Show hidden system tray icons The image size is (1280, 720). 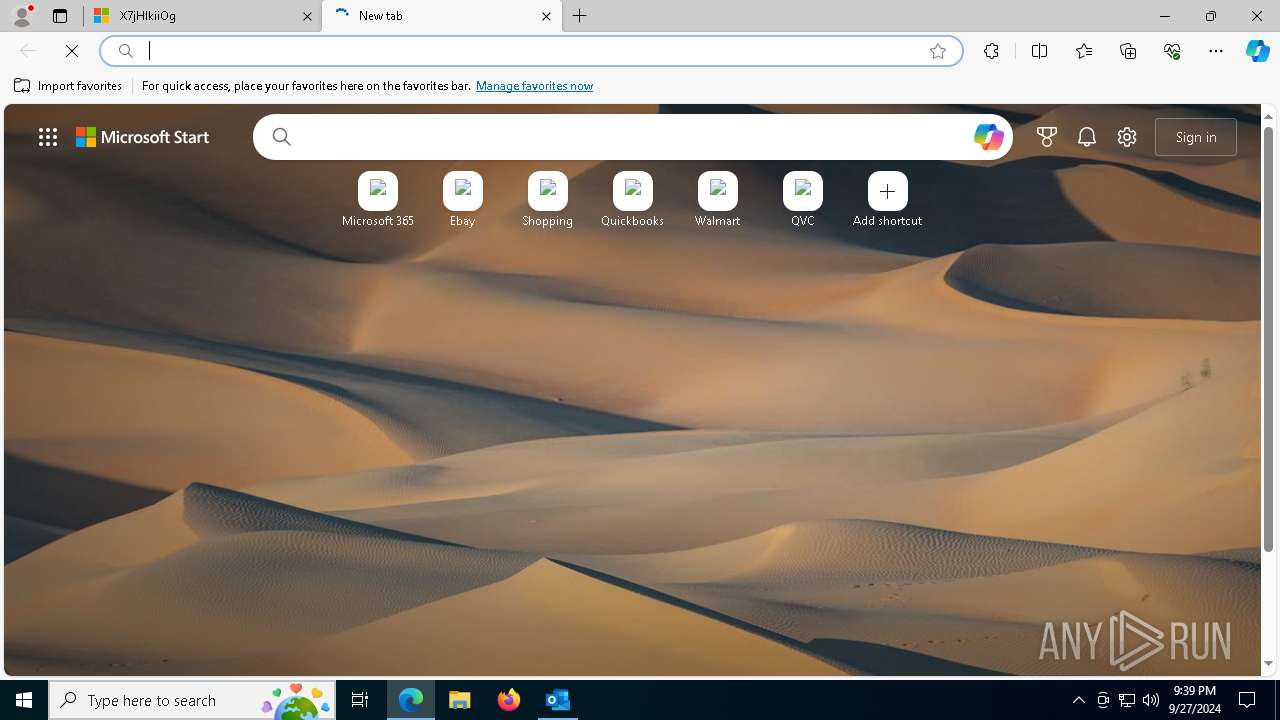click(x=1079, y=700)
